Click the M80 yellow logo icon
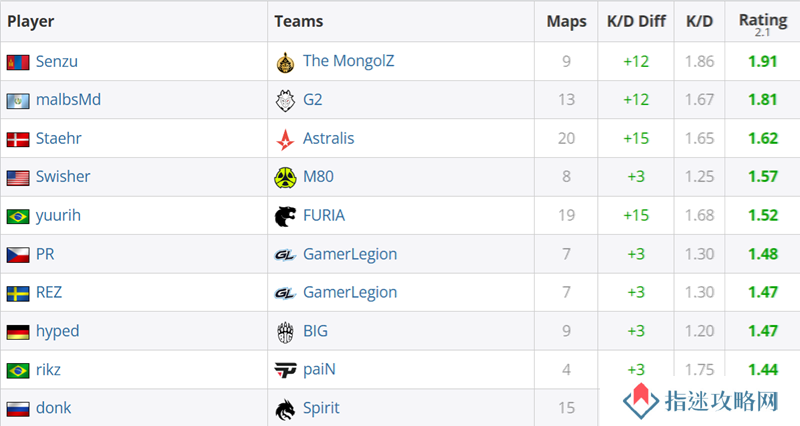This screenshot has height=426, width=800. 285,178
